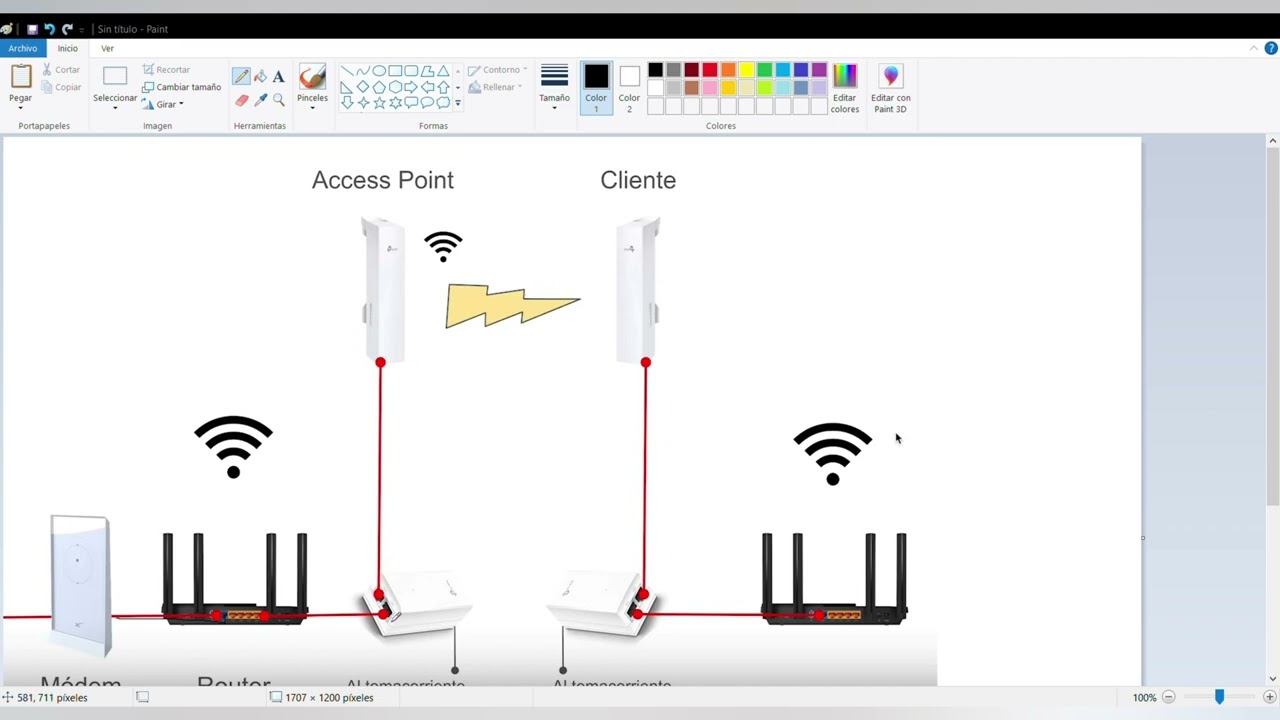Viewport: 1280px width, 720px height.
Task: Collapse the ribbon with chevron
Action: pos(1254,48)
